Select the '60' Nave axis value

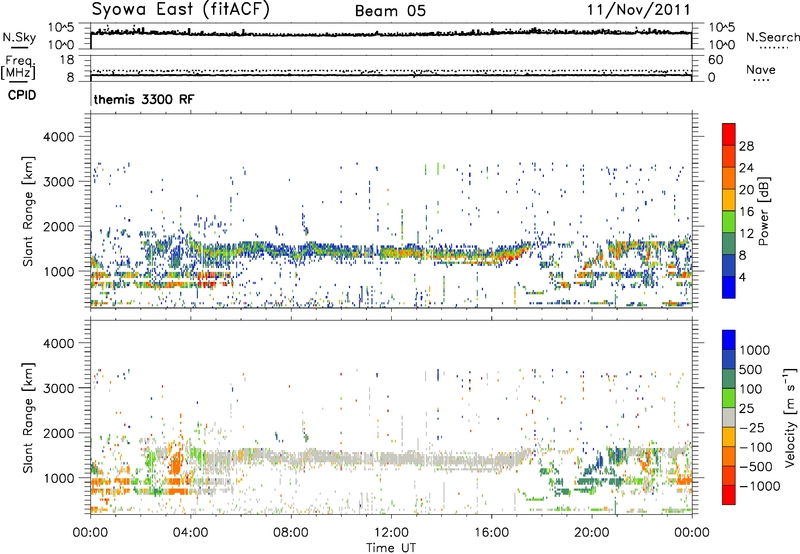715,60
